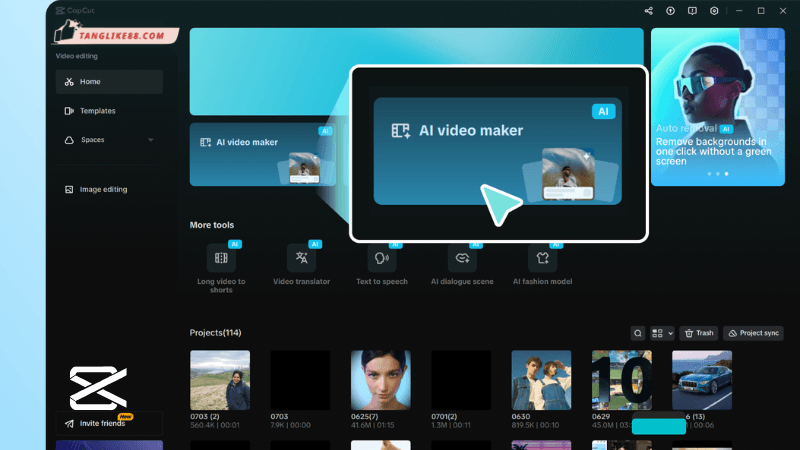The height and width of the screenshot is (450, 800).
Task: Open the projects view layout dropdown
Action: [x=662, y=333]
